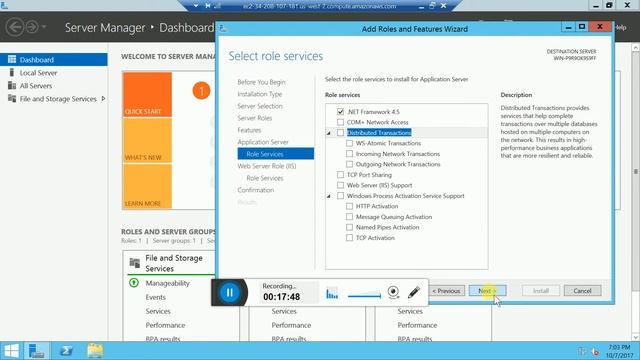640x360 pixels.
Task: Pause the screen recording
Action: pos(229,292)
